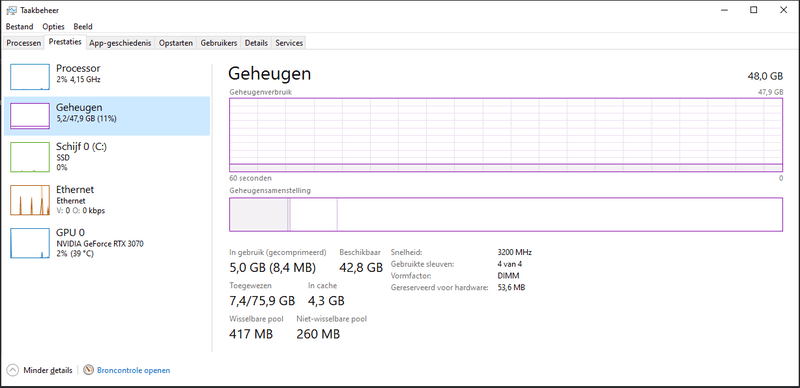Image resolution: width=800 pixels, height=388 pixels.
Task: Open the Broncontrole openen link
Action: tap(134, 370)
